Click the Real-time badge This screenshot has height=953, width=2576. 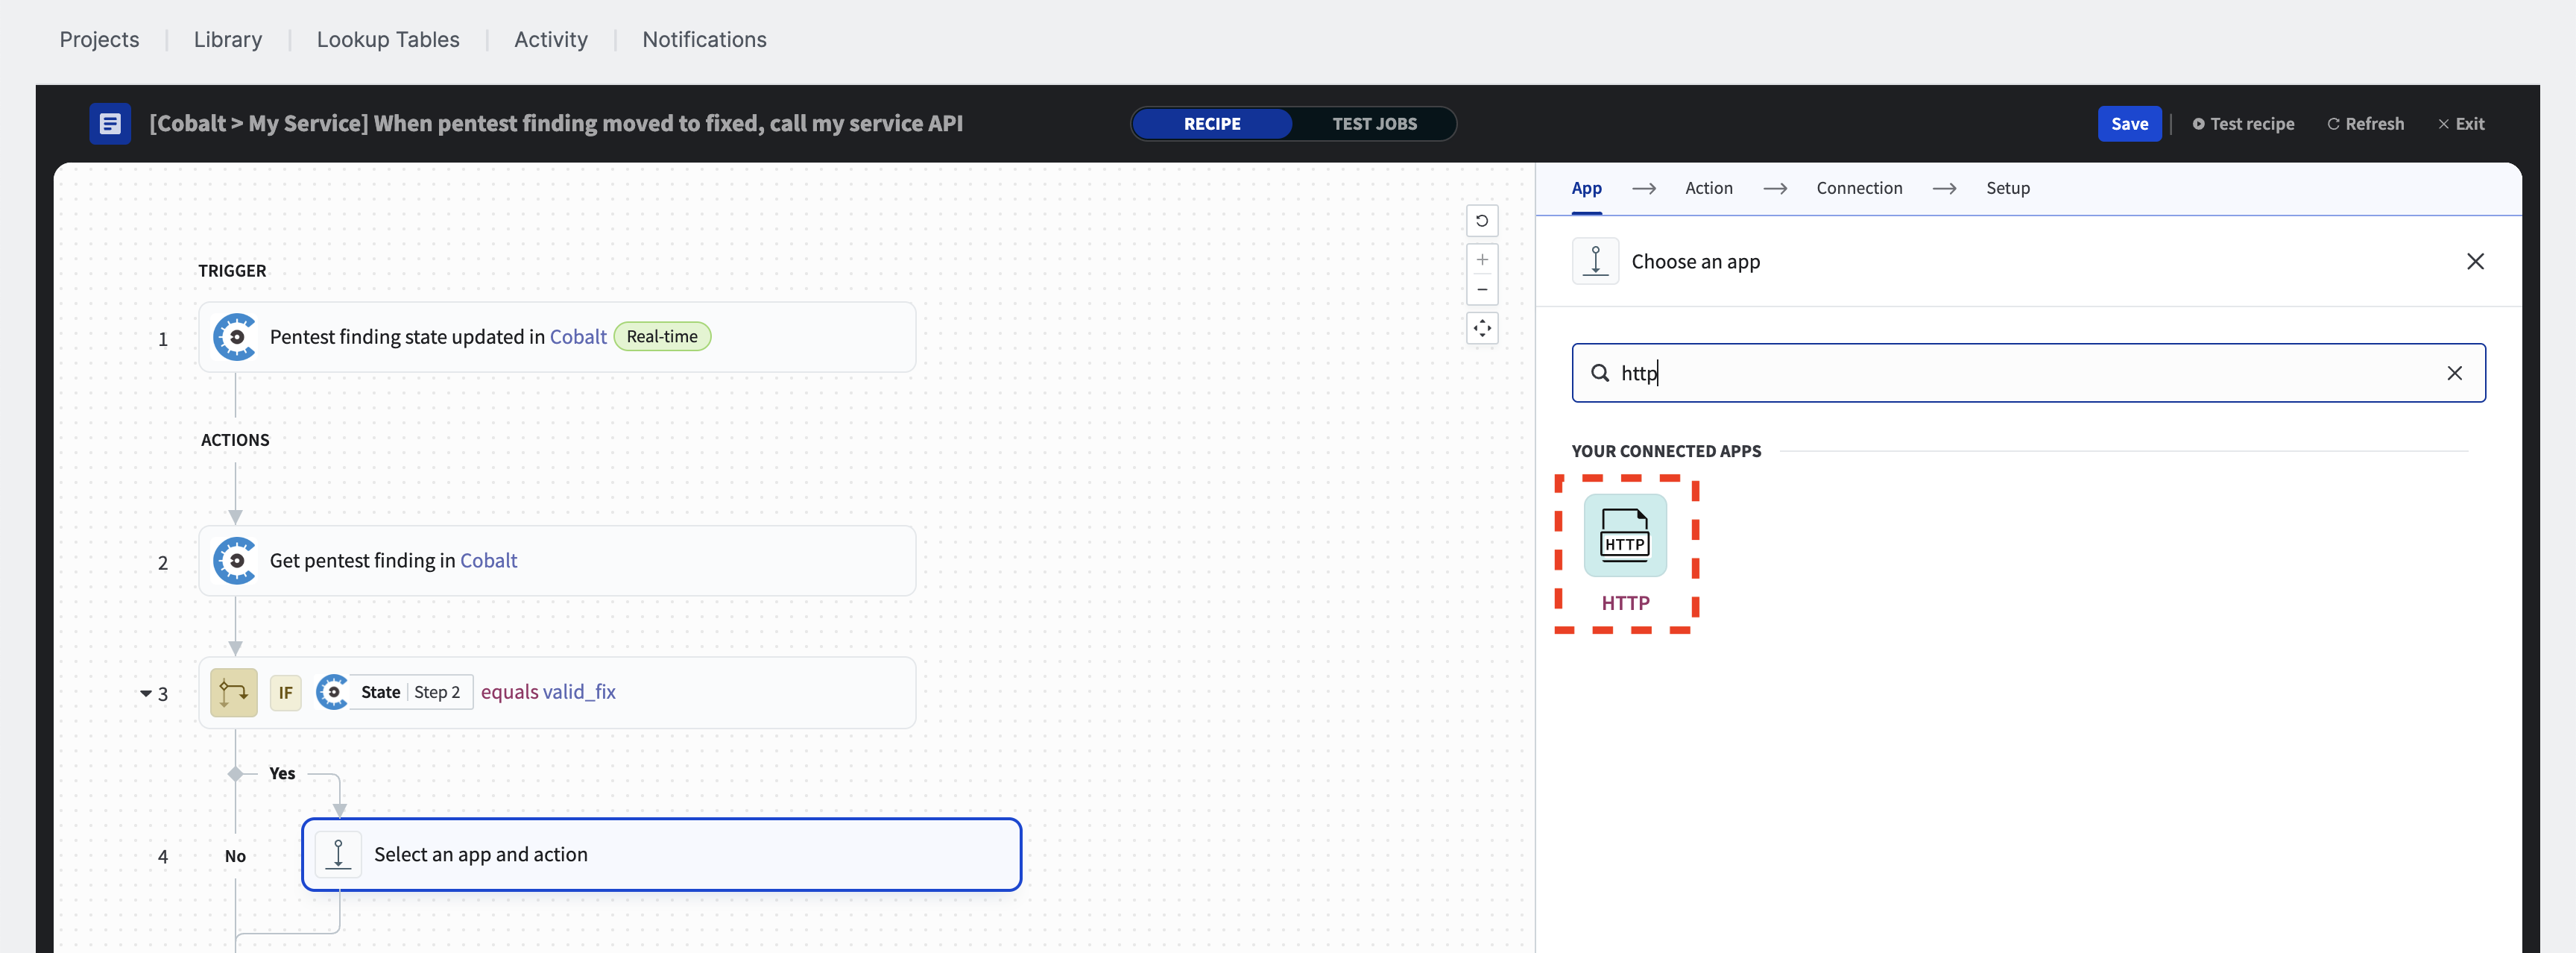point(662,337)
